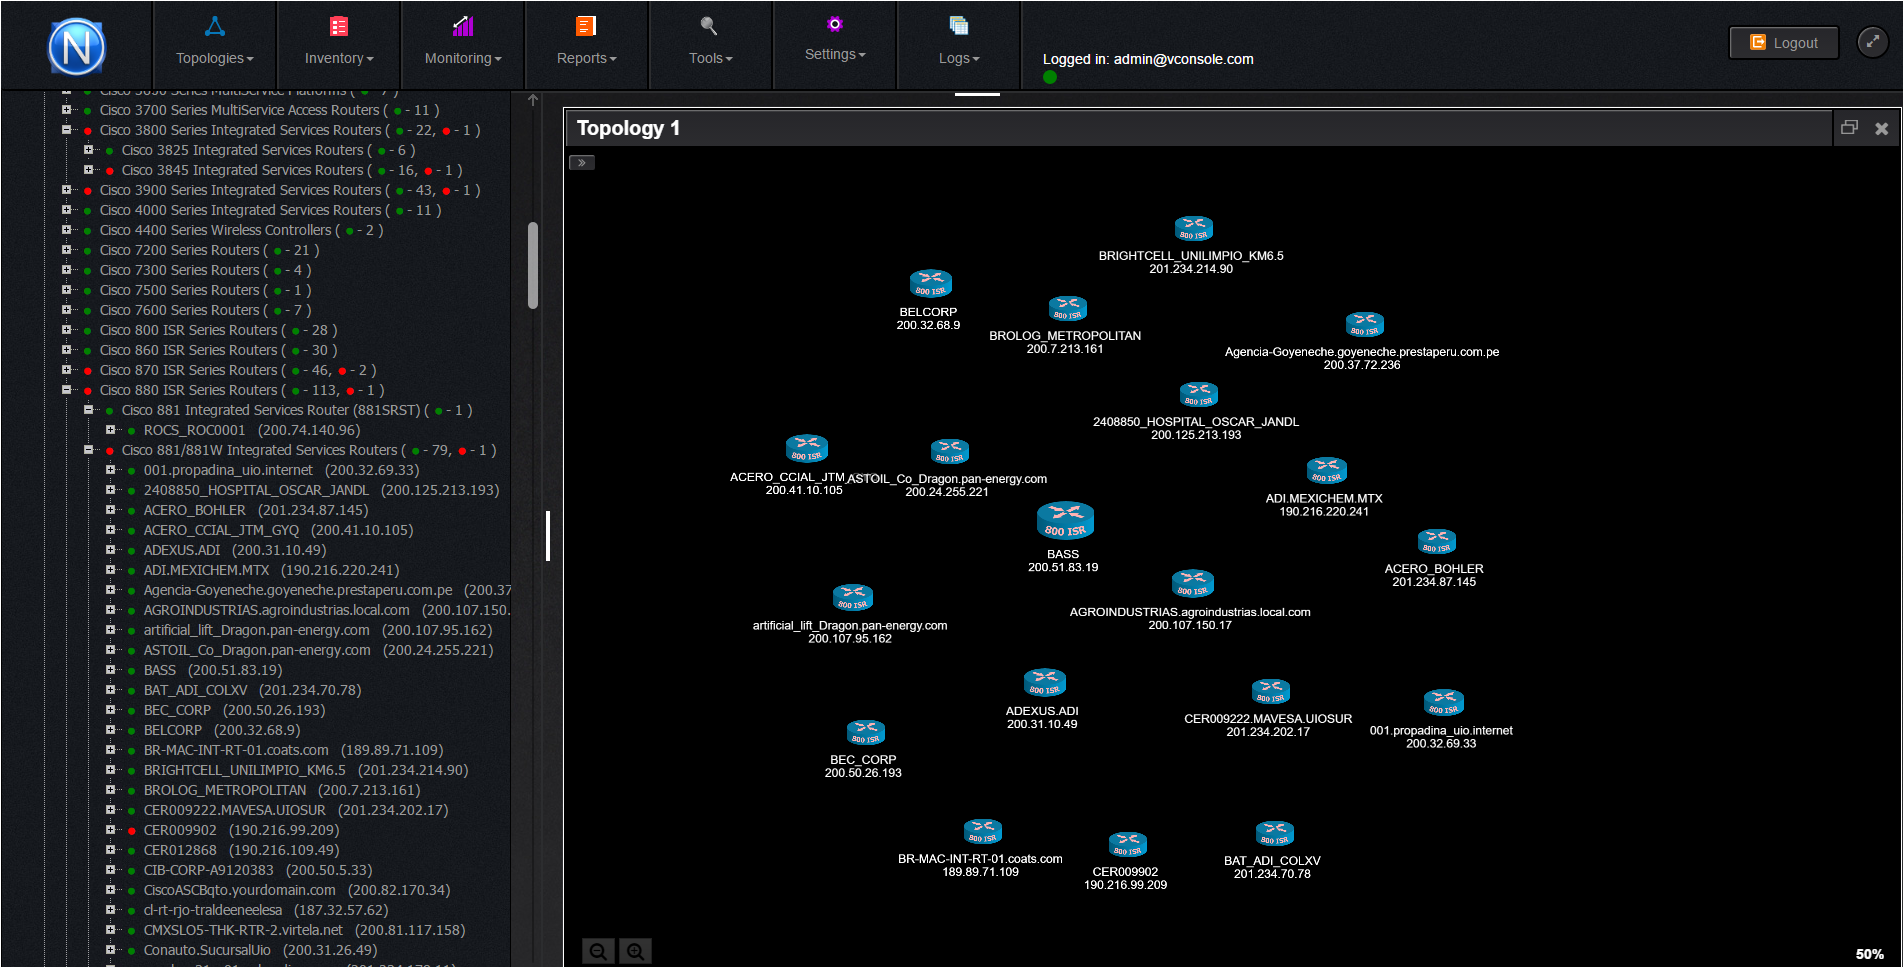The width and height of the screenshot is (1903, 967).
Task: Select the 001.propadina_uio.internet router node
Action: pos(1443,703)
